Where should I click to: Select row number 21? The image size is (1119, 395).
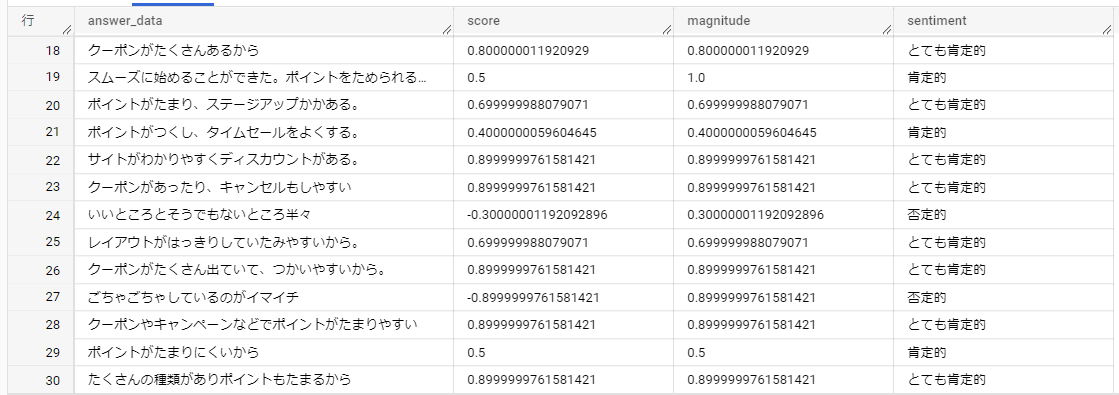pos(53,132)
